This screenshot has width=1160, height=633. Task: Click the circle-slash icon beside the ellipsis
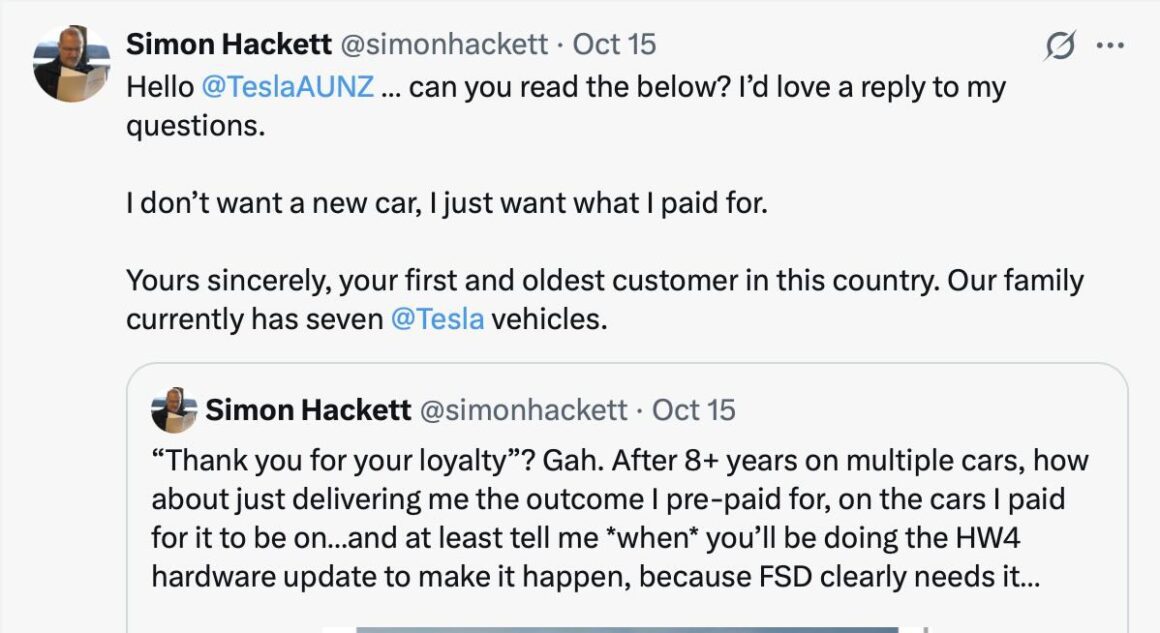(1060, 46)
